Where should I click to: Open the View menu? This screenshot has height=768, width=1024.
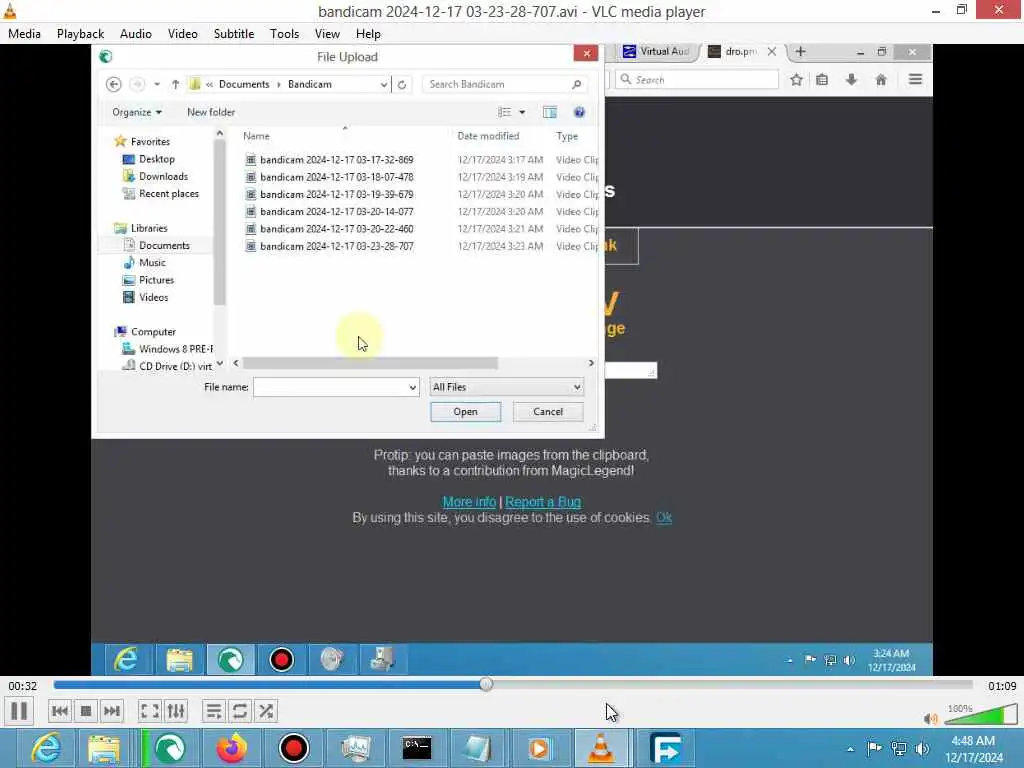point(327,34)
